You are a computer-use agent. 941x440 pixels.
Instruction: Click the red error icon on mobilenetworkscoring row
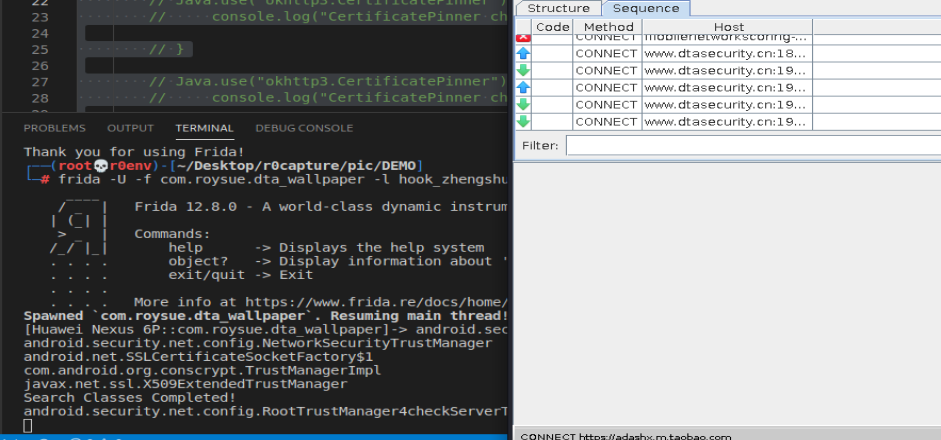pos(523,38)
